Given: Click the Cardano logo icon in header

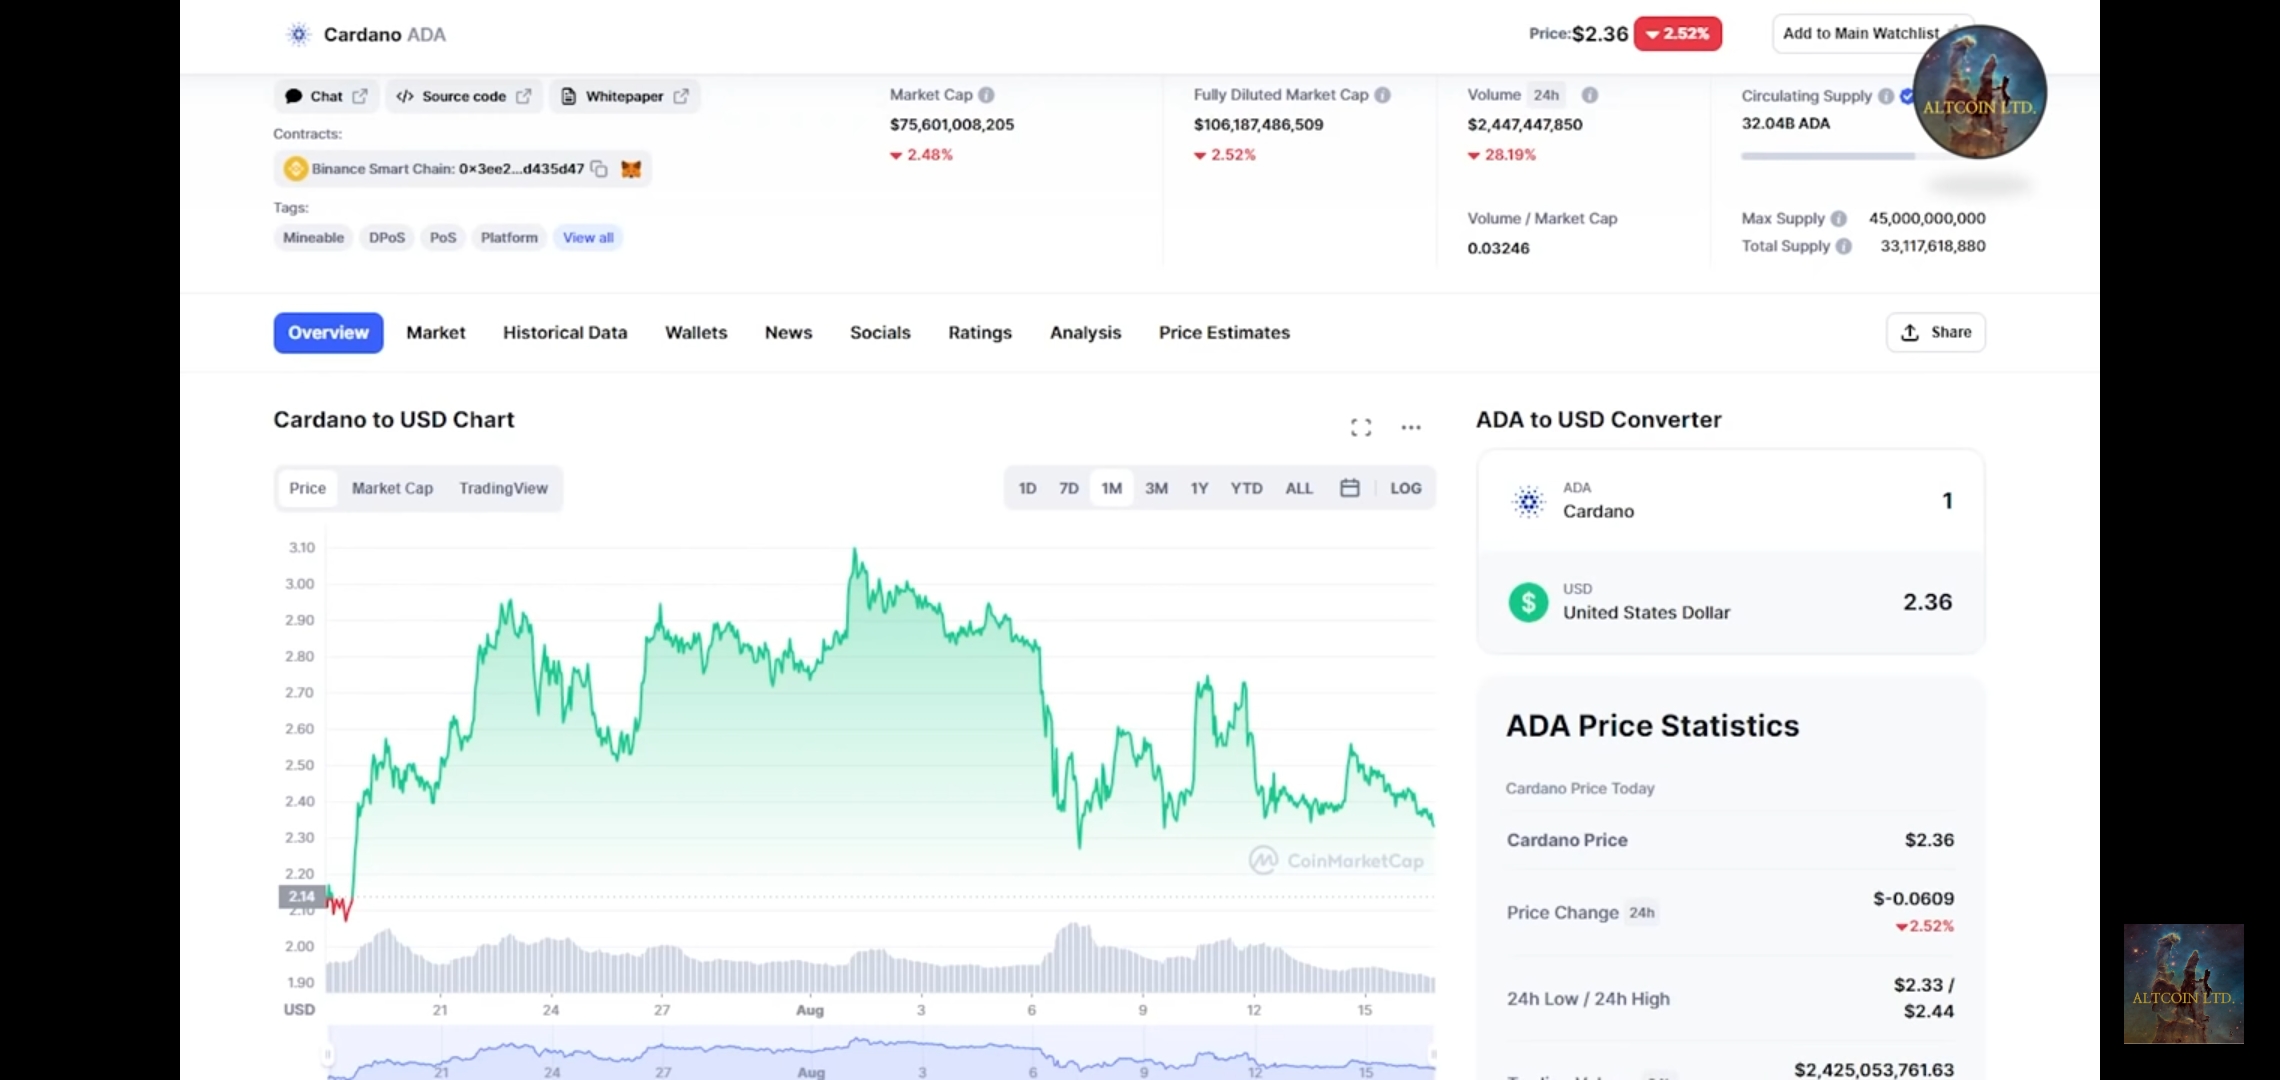Looking at the screenshot, I should 298,34.
